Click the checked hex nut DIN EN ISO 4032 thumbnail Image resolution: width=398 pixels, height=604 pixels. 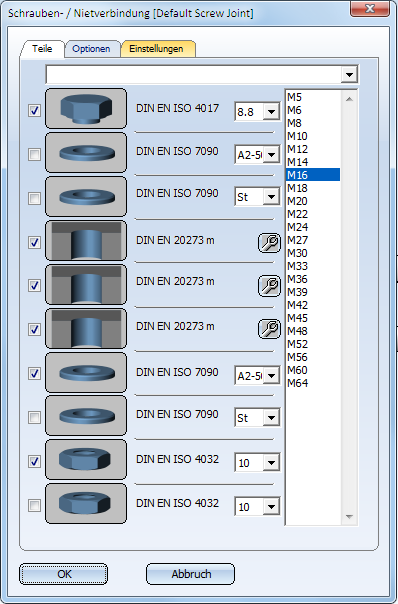click(x=86, y=460)
